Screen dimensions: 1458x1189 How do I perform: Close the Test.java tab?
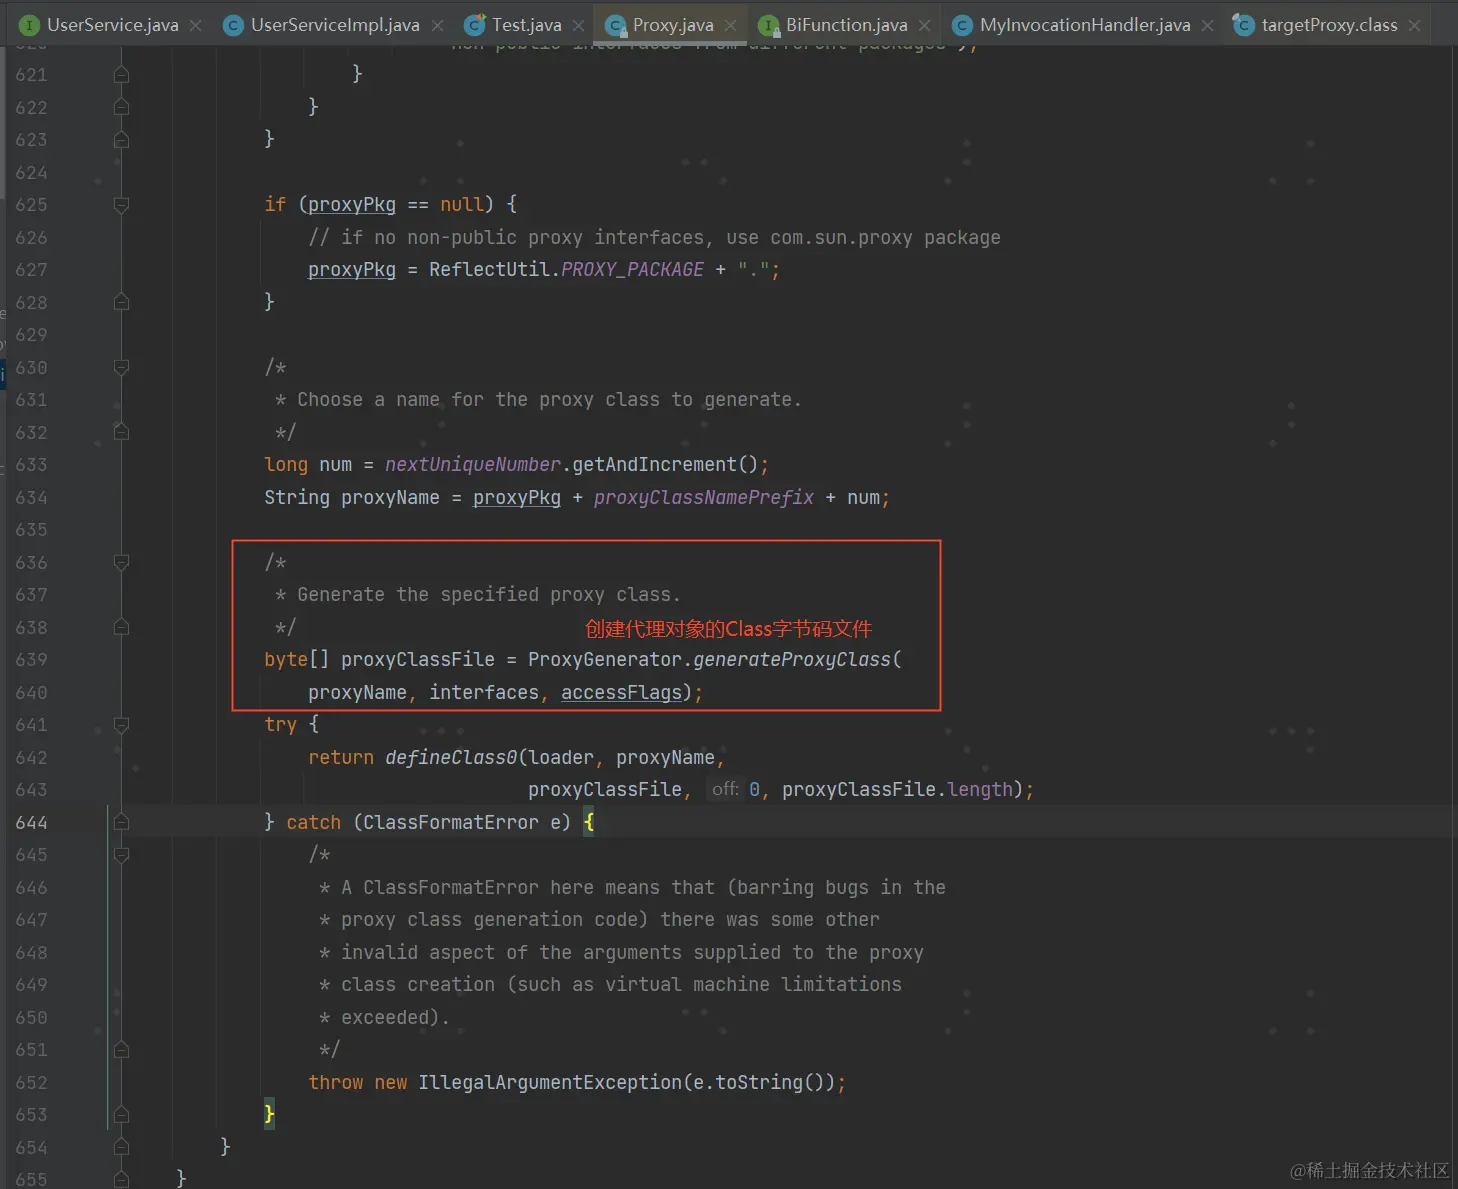pos(579,26)
